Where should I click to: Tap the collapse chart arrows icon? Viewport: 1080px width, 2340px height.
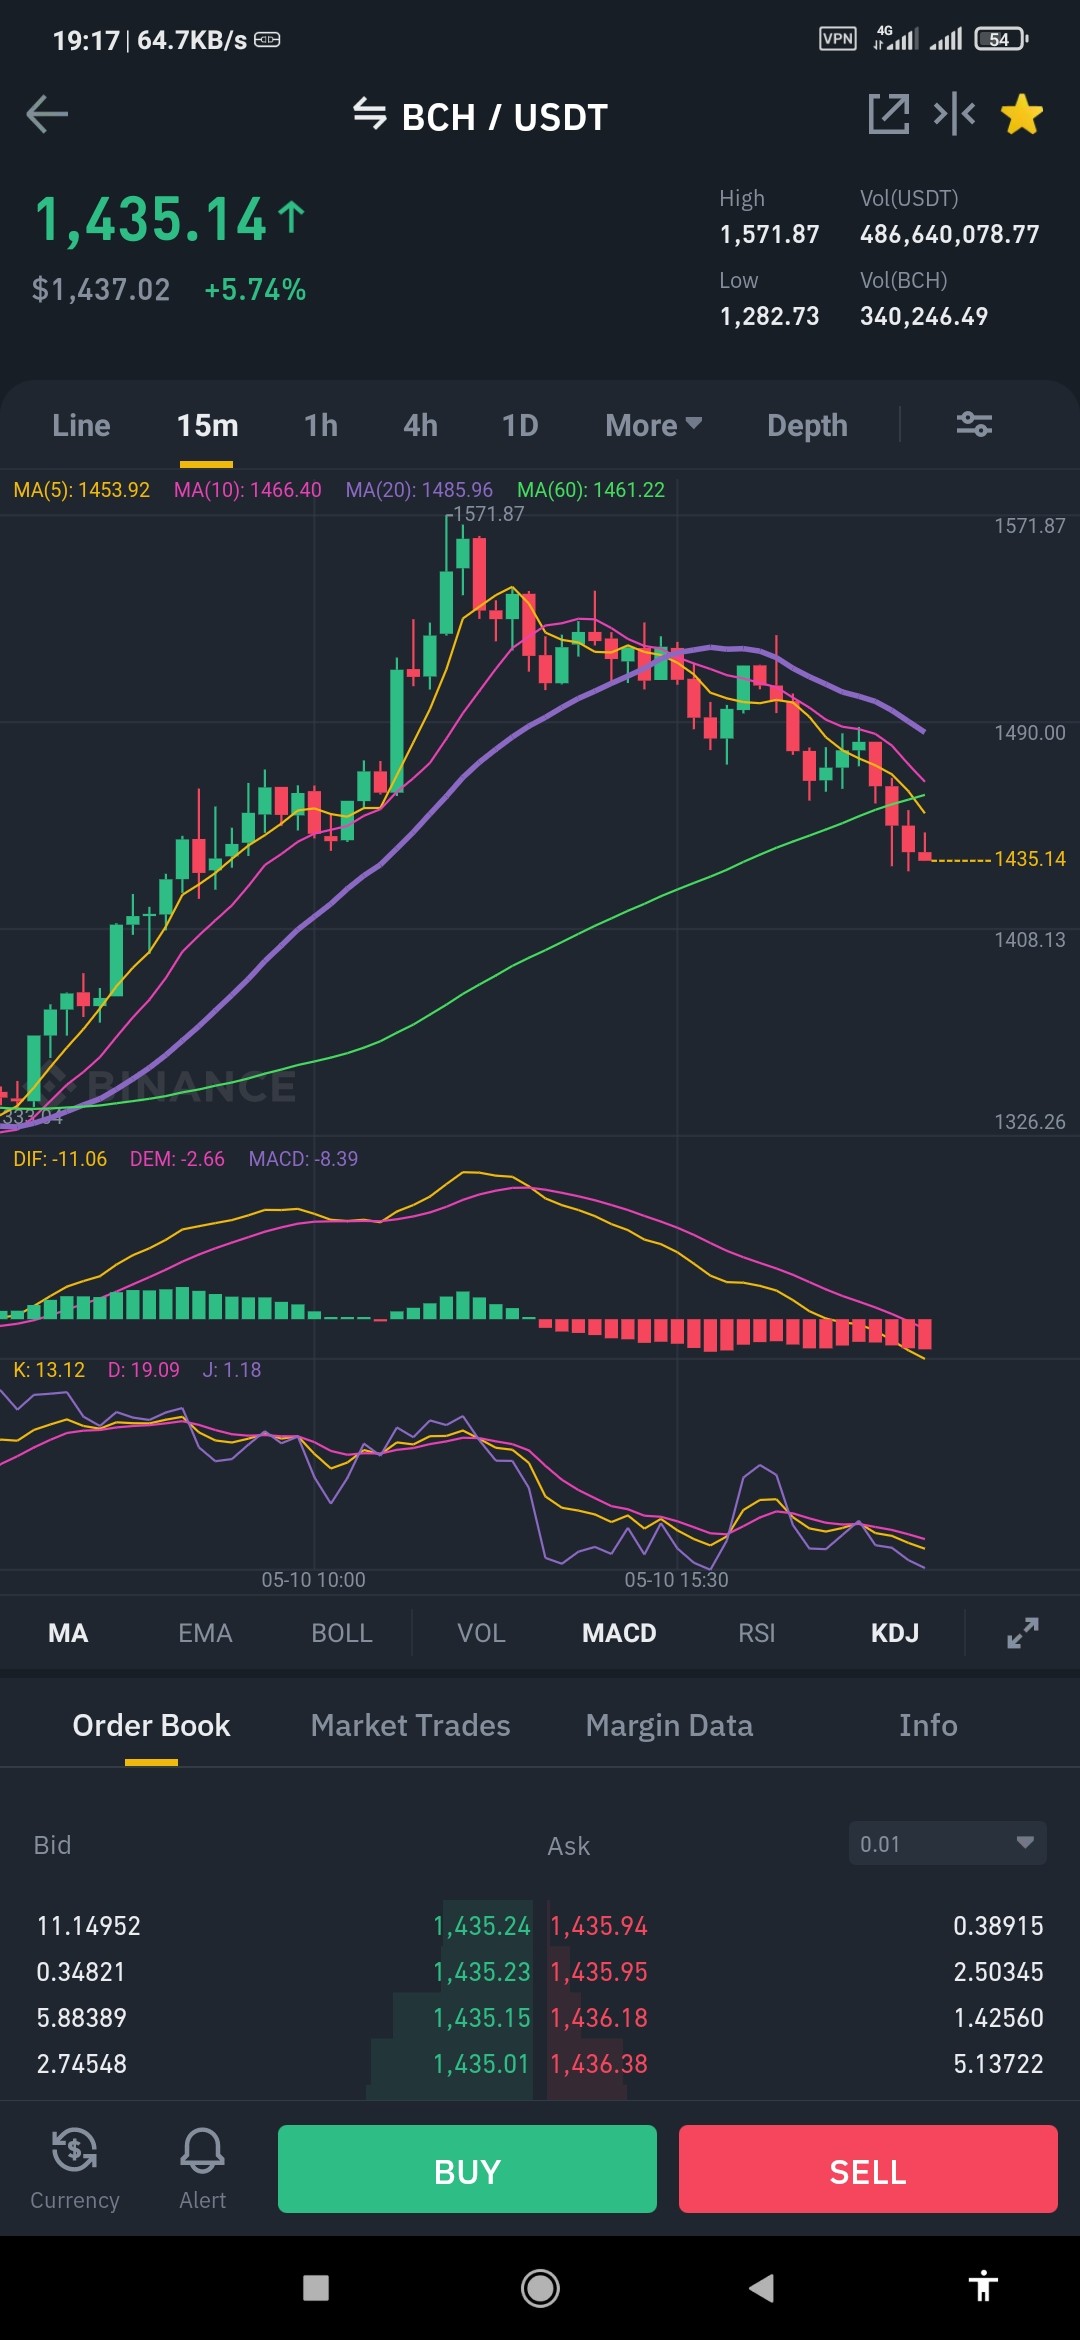[954, 114]
